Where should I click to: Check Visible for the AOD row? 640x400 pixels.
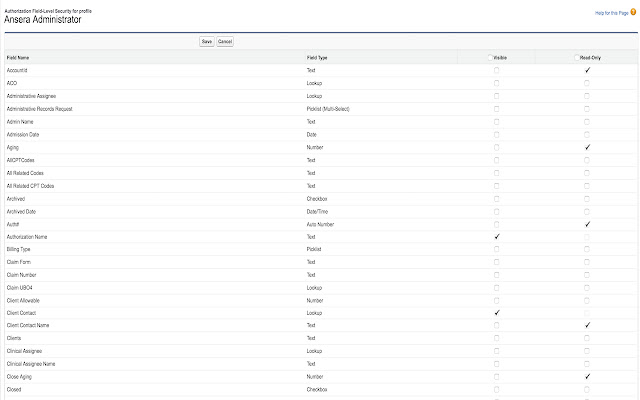coord(496,83)
